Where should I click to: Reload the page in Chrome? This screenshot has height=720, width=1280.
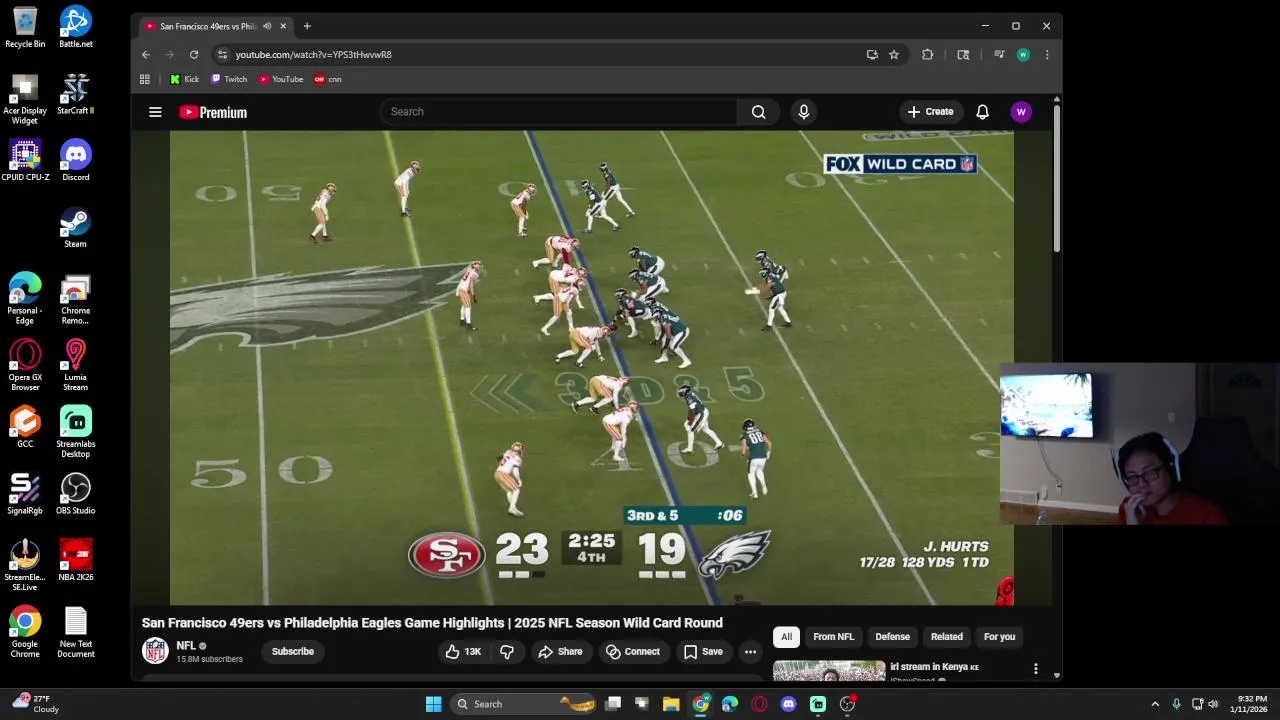(x=194, y=55)
